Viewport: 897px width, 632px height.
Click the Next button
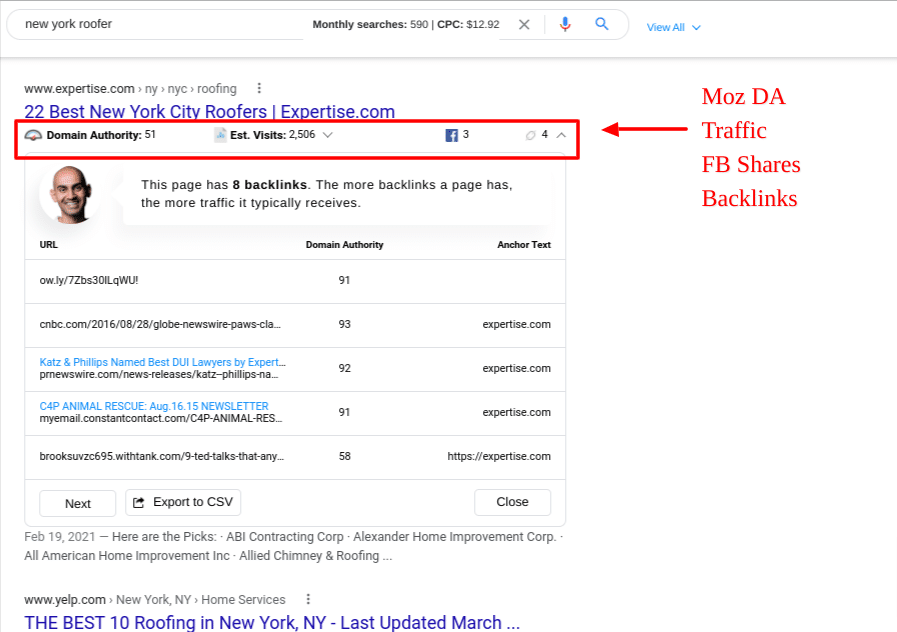coord(78,503)
